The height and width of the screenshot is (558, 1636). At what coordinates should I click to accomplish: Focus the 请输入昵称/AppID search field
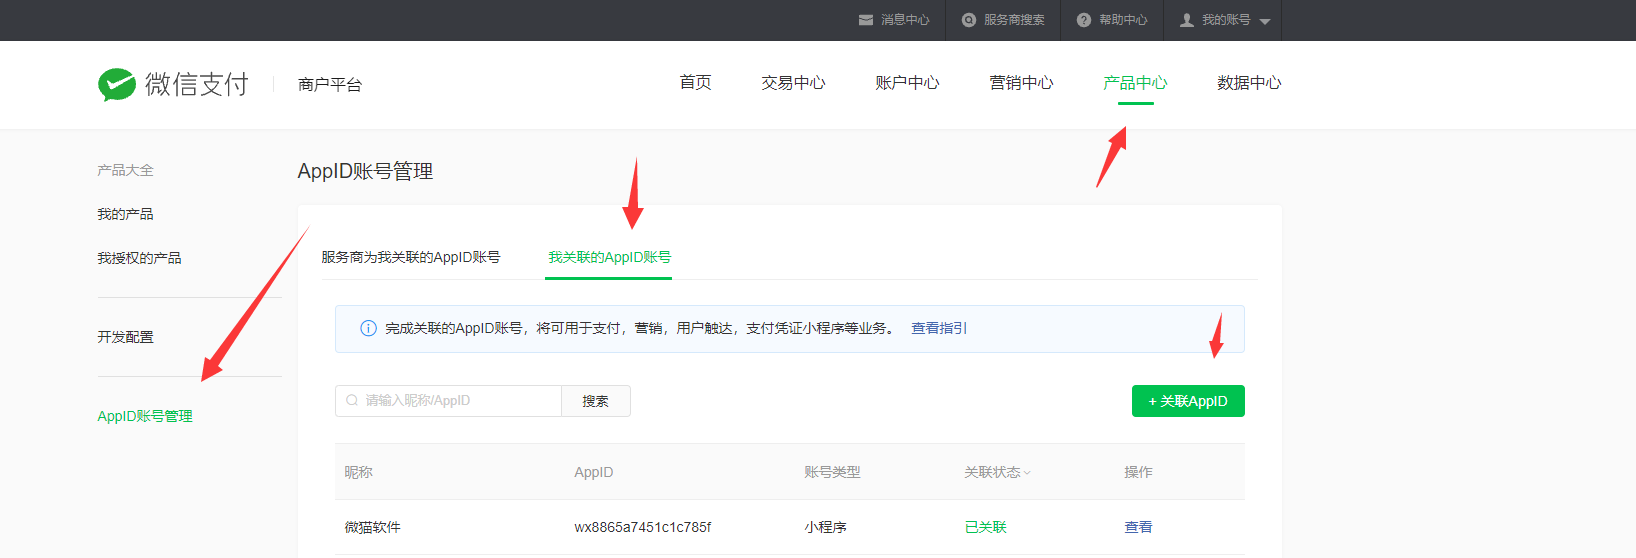click(449, 401)
